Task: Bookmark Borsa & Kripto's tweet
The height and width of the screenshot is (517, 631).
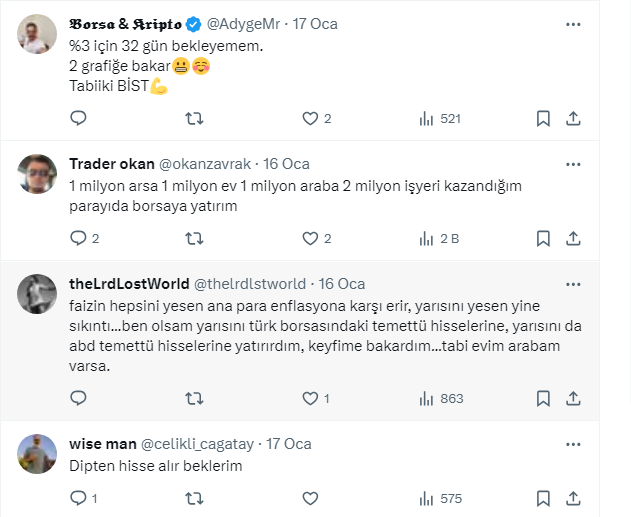Action: (x=543, y=119)
